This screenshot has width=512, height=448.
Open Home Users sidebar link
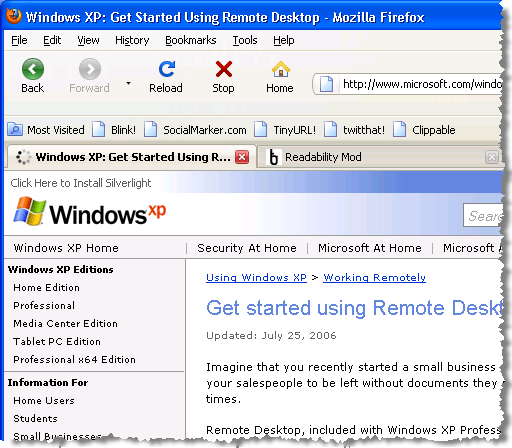[44, 401]
